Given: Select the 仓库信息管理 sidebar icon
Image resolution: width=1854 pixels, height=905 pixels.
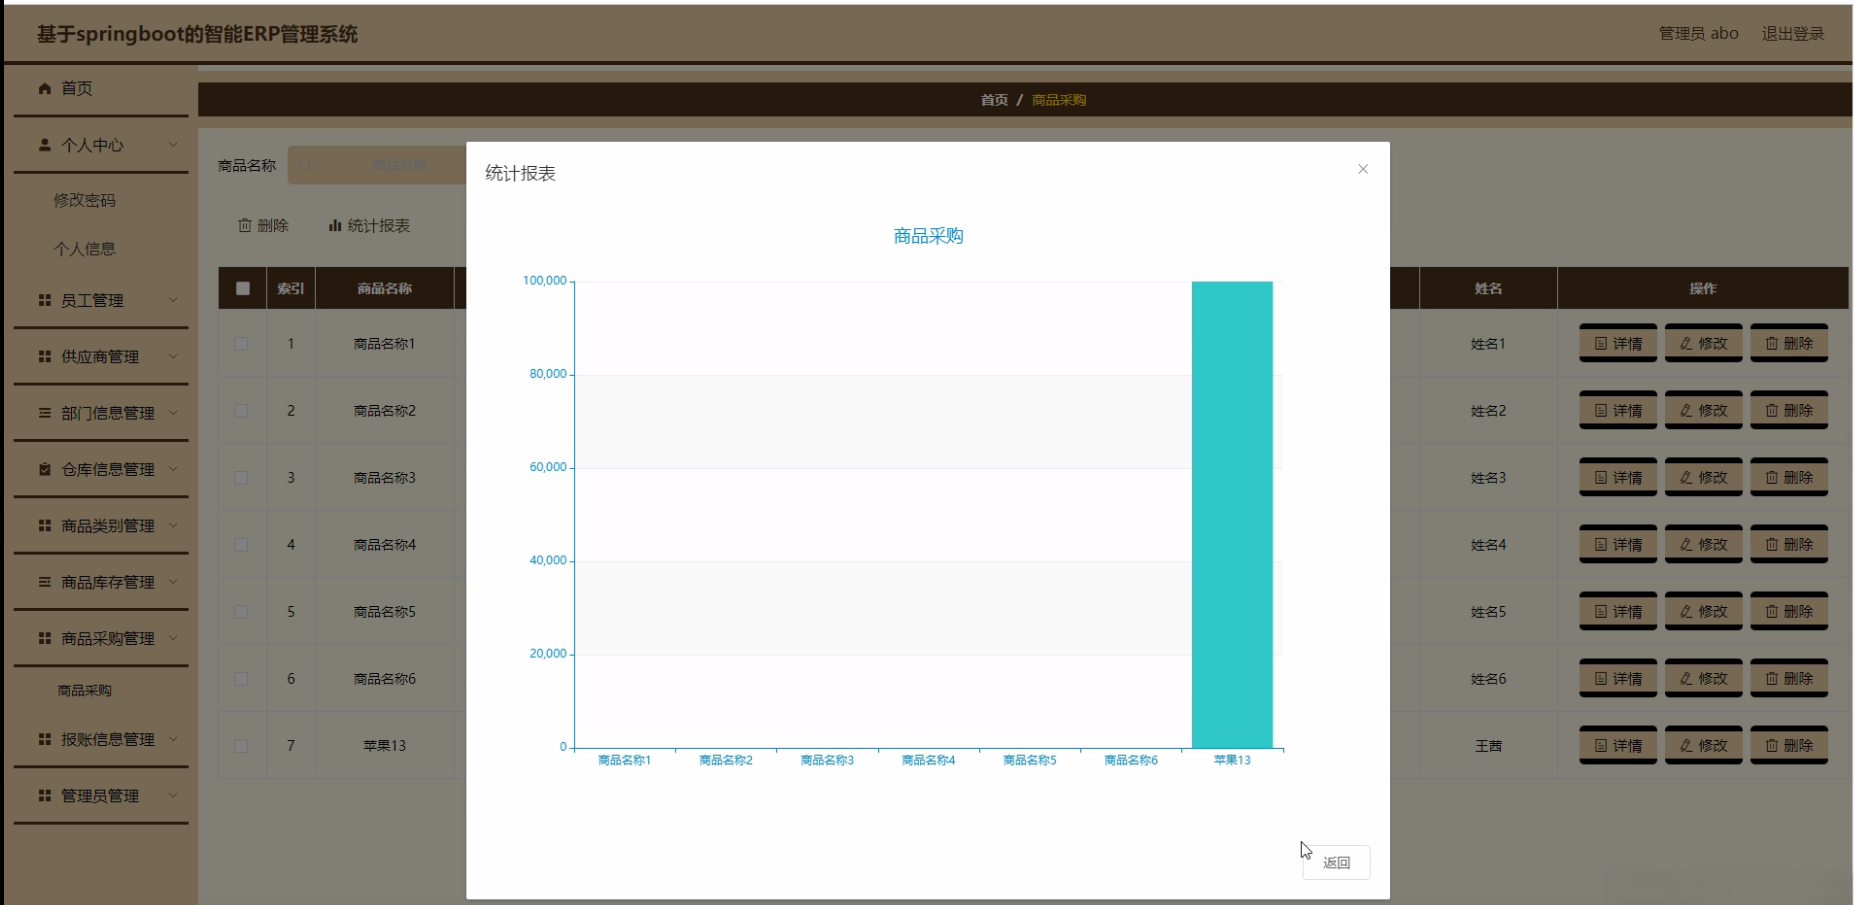Looking at the screenshot, I should (43, 468).
